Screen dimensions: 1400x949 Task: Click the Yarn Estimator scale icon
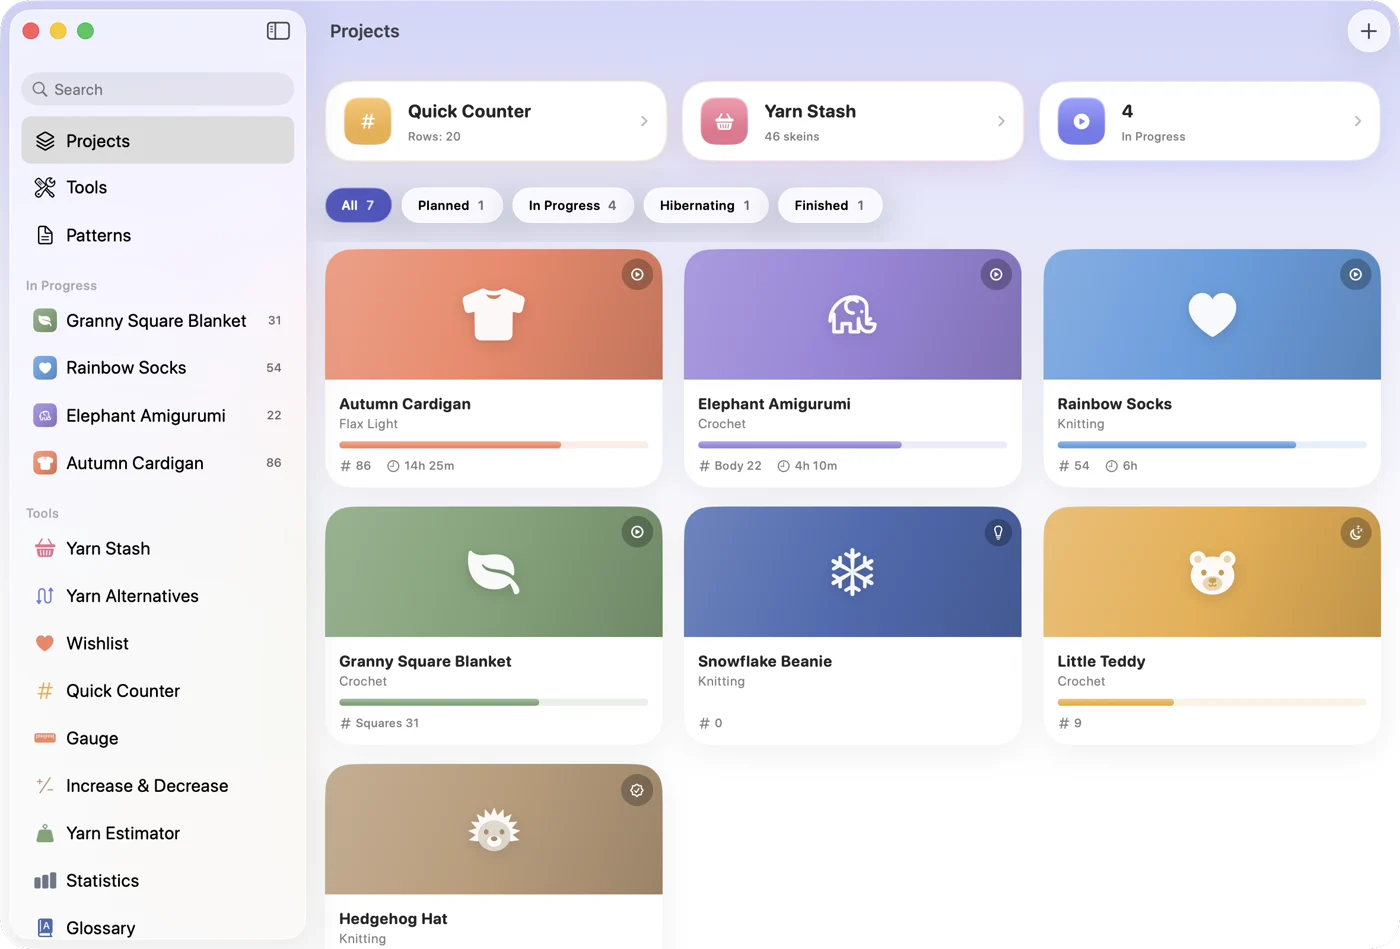coord(45,833)
